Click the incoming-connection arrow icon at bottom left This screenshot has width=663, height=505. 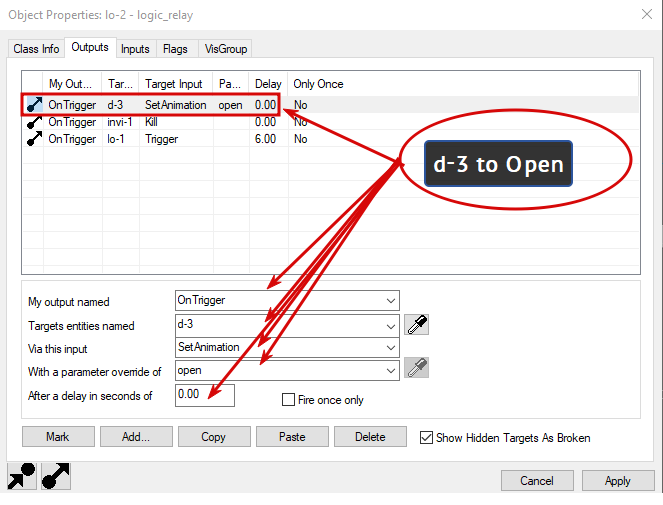22,476
